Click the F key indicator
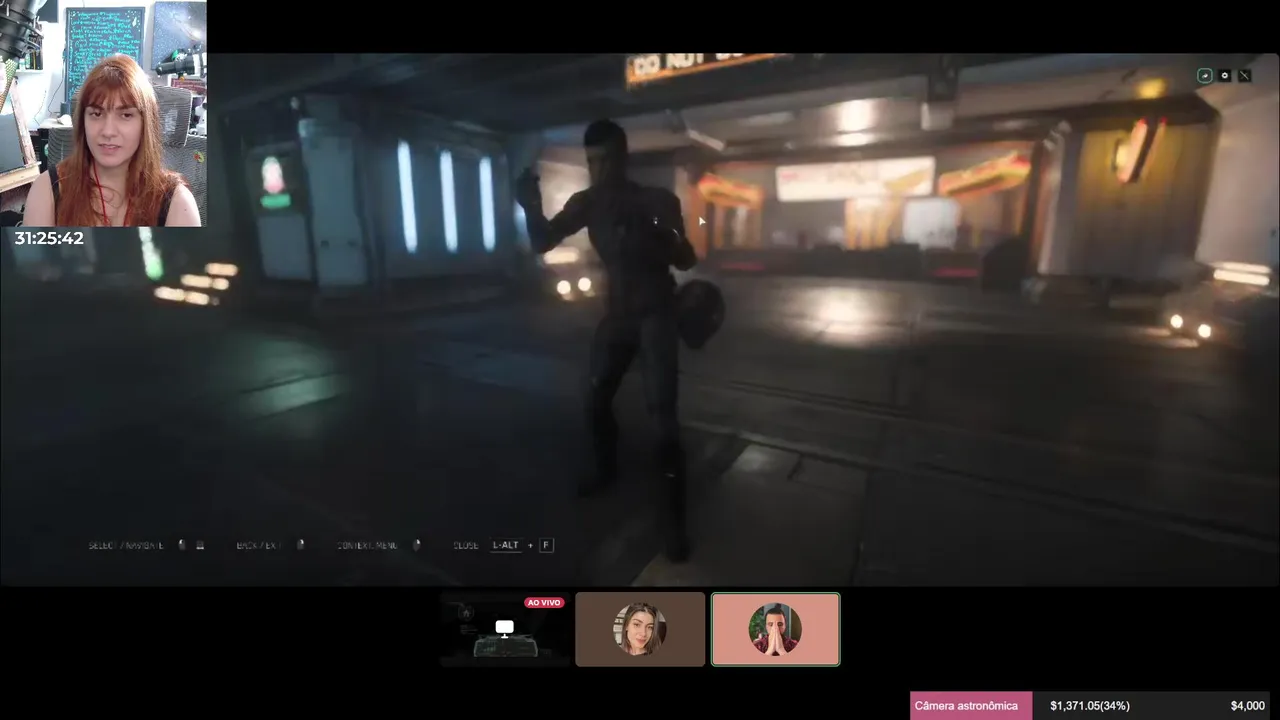This screenshot has height=720, width=1280. pos(546,545)
